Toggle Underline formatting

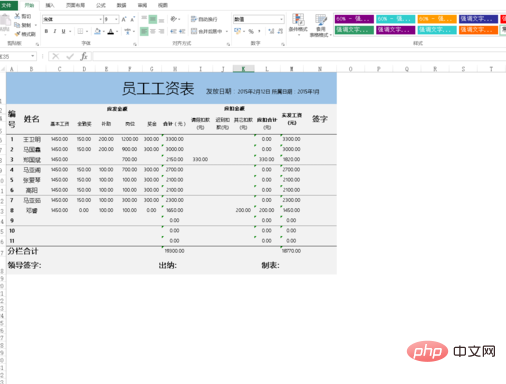[63, 31]
